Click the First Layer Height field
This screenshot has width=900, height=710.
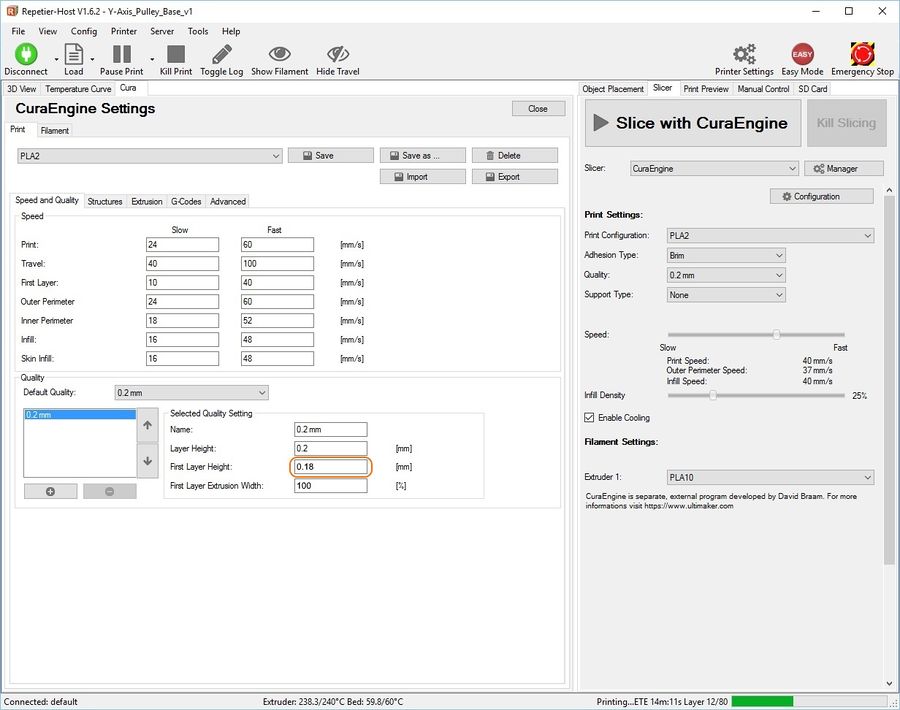[331, 467]
